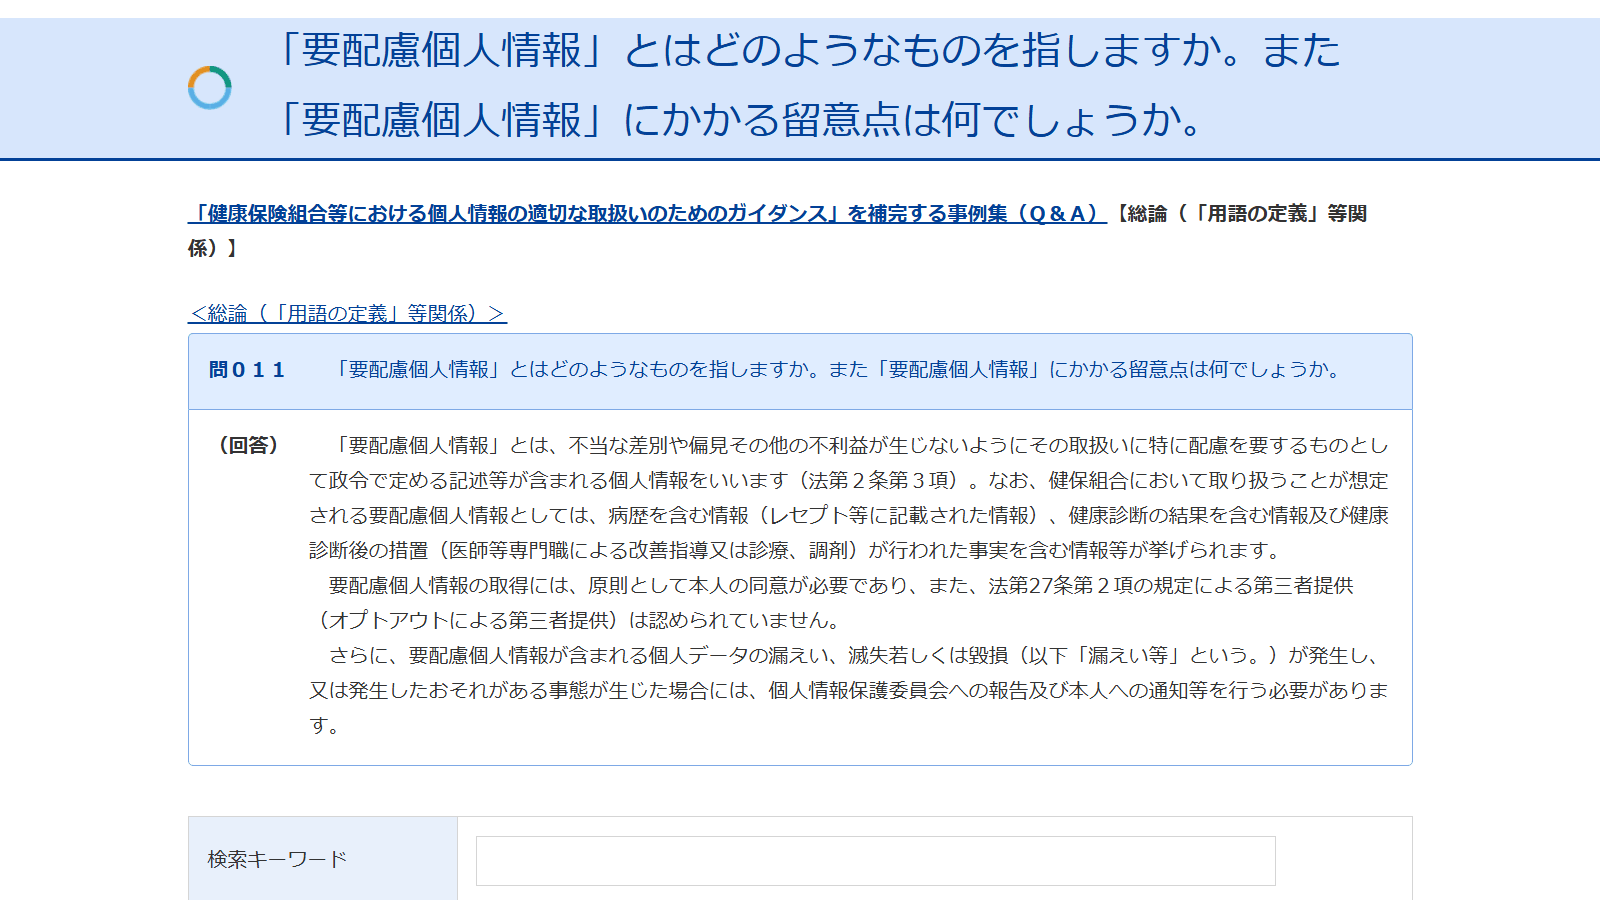1600x900 pixels.
Task: Select the （回答） answer label
Action: click(248, 445)
